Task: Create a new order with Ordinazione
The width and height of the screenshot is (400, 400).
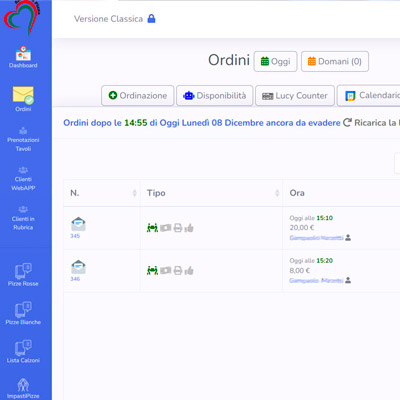Action: [x=138, y=96]
